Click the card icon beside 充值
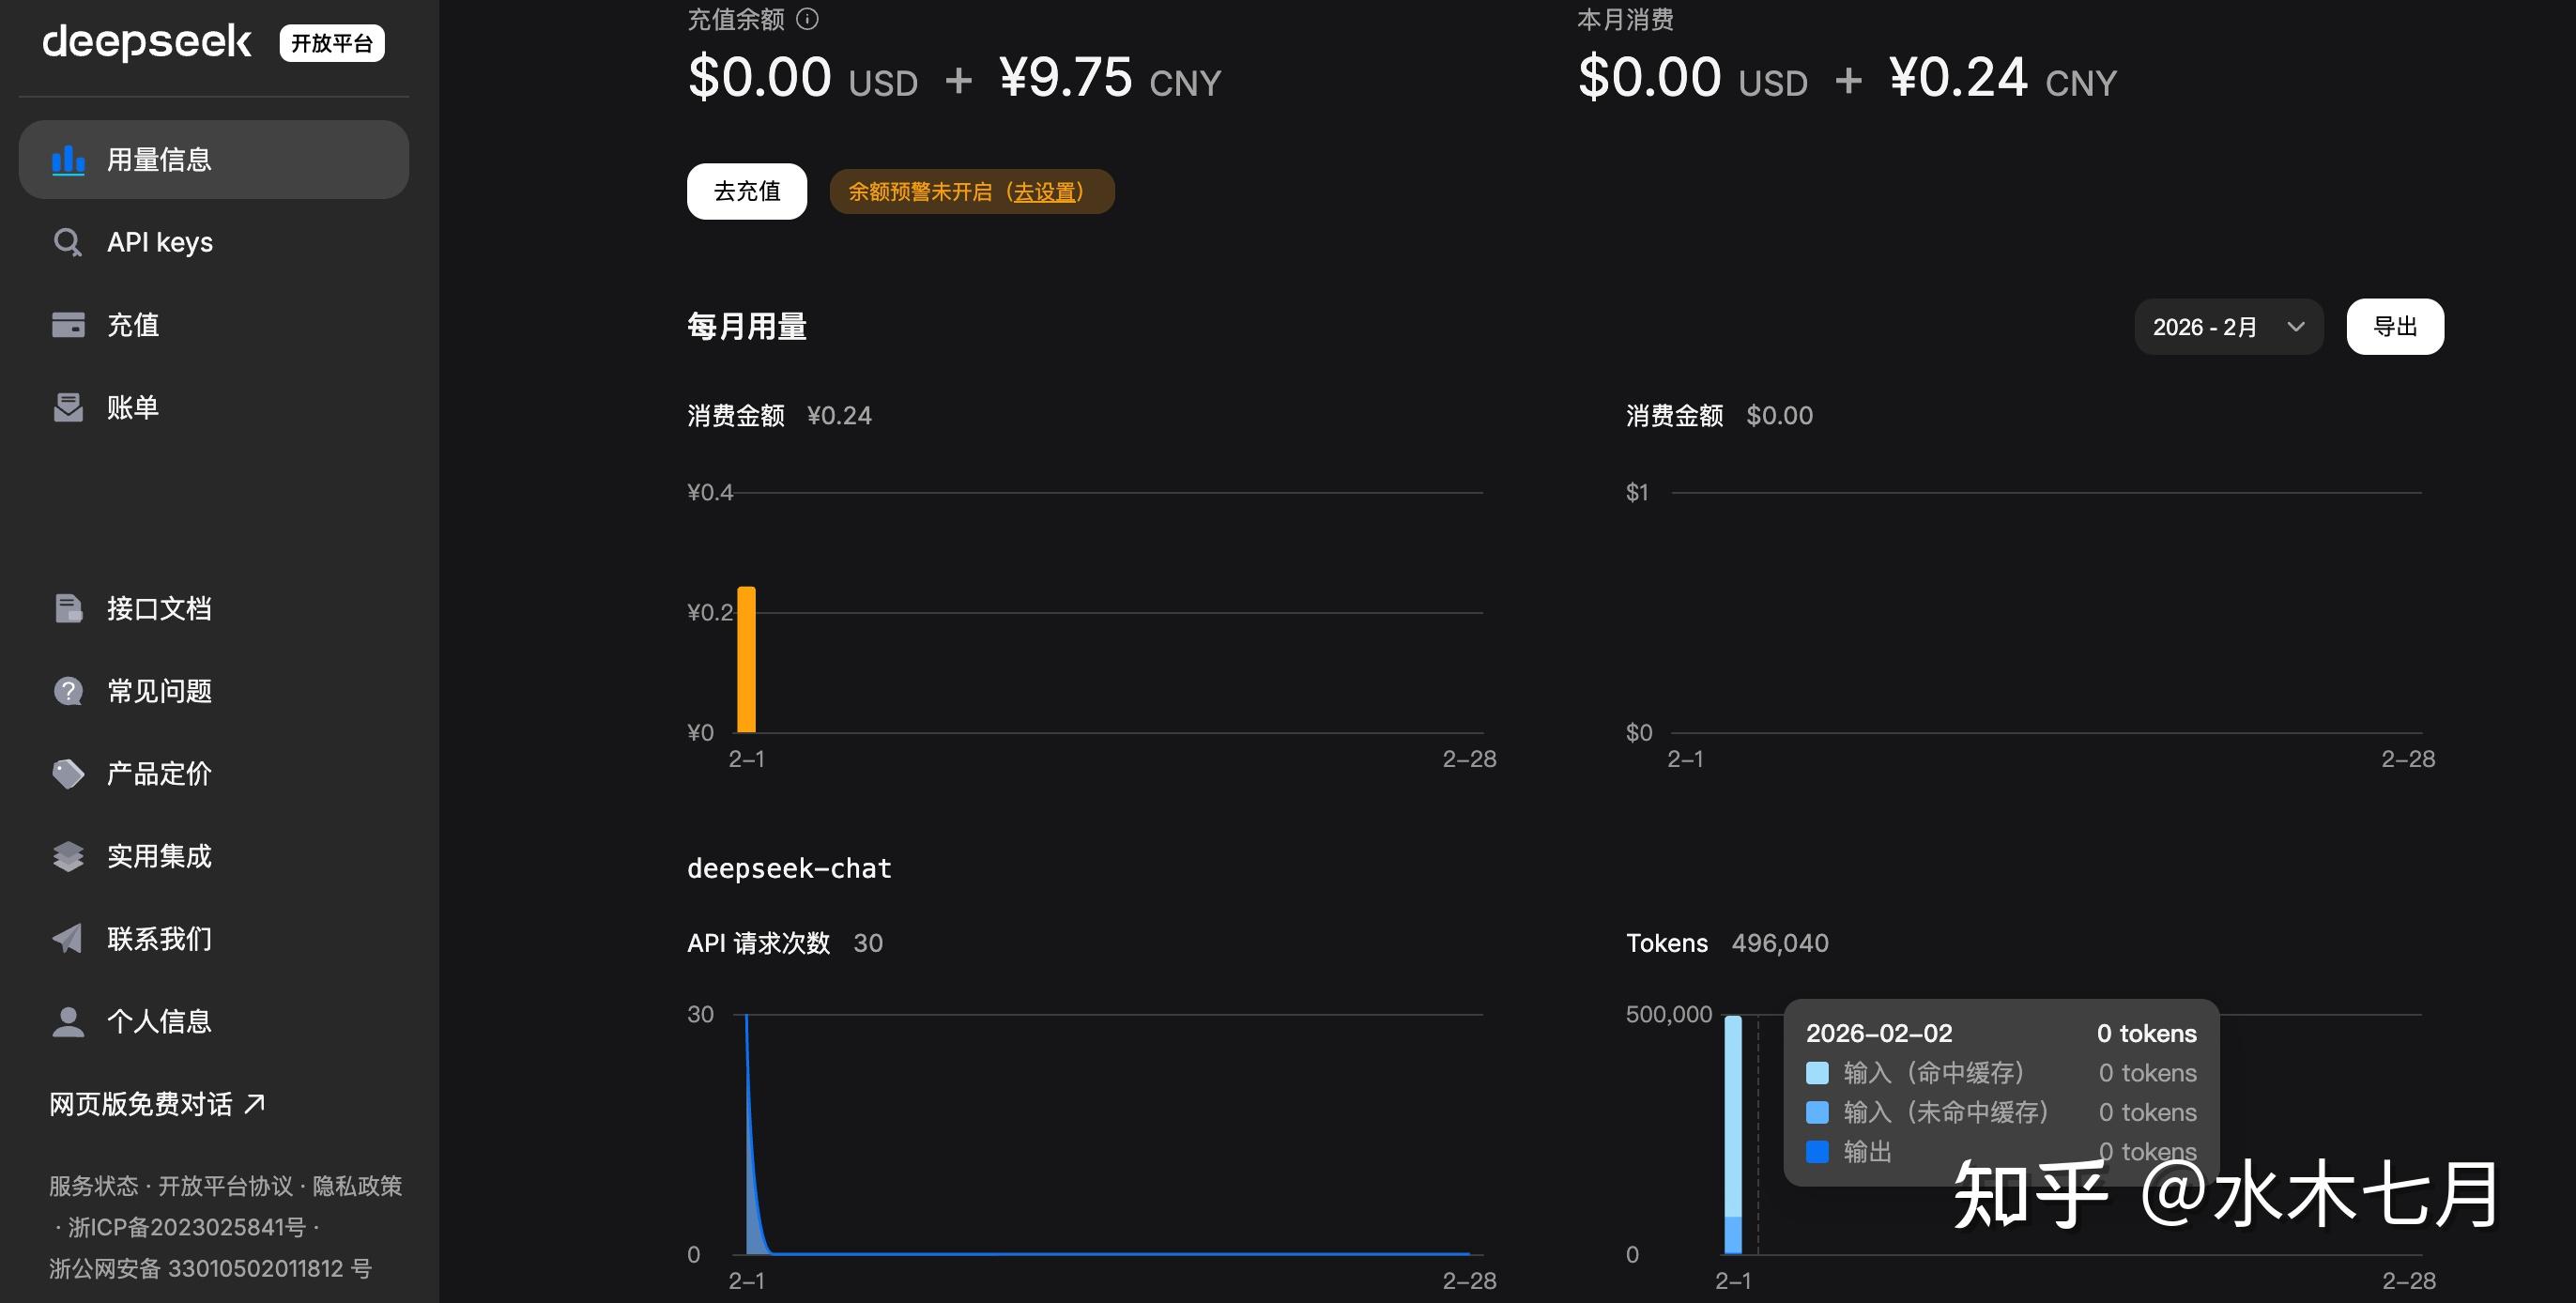Viewport: 2576px width, 1303px height. [x=68, y=325]
